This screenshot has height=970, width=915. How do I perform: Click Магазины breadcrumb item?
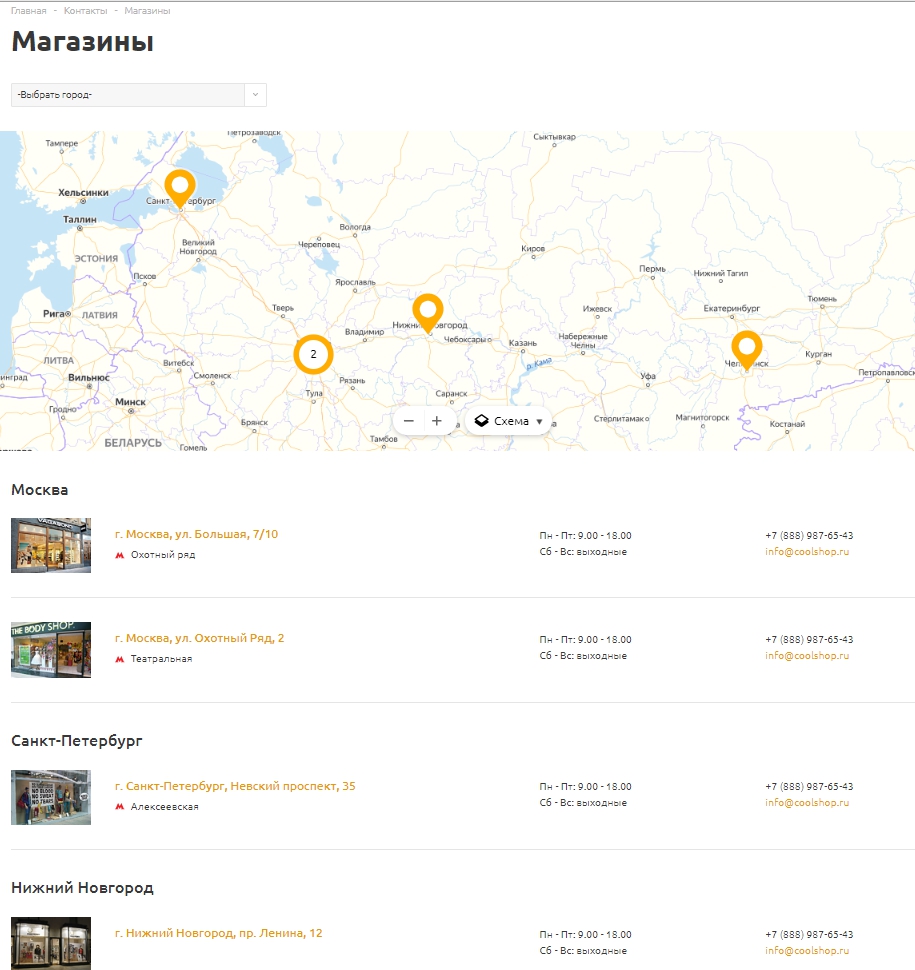pyautogui.click(x=147, y=11)
